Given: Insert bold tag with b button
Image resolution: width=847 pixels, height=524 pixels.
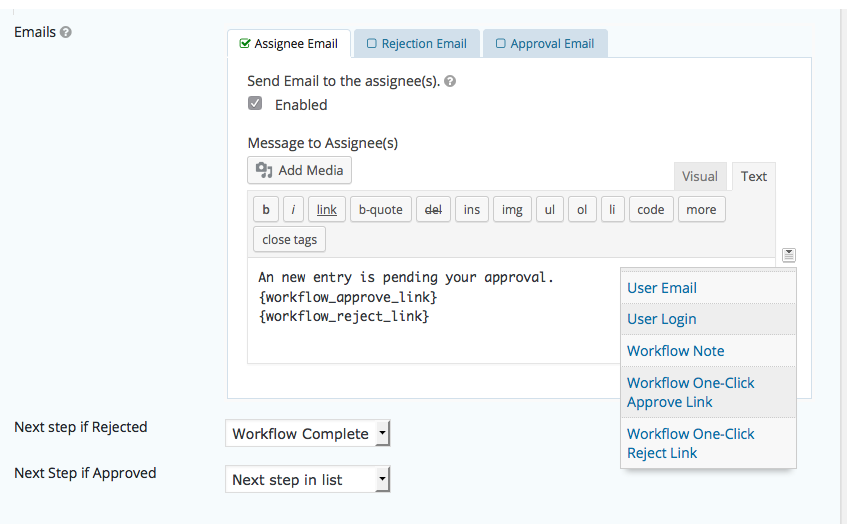Looking at the screenshot, I should pos(266,209).
